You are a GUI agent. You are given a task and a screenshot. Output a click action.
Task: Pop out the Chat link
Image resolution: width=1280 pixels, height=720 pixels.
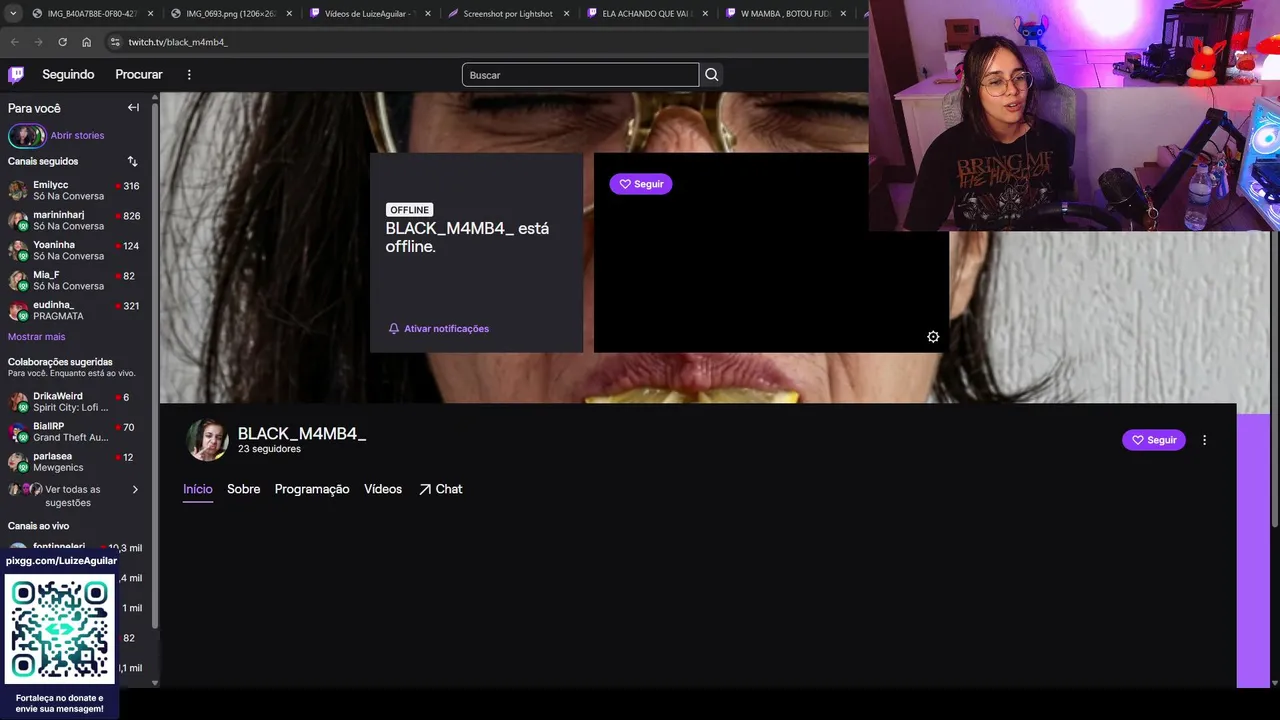point(440,489)
